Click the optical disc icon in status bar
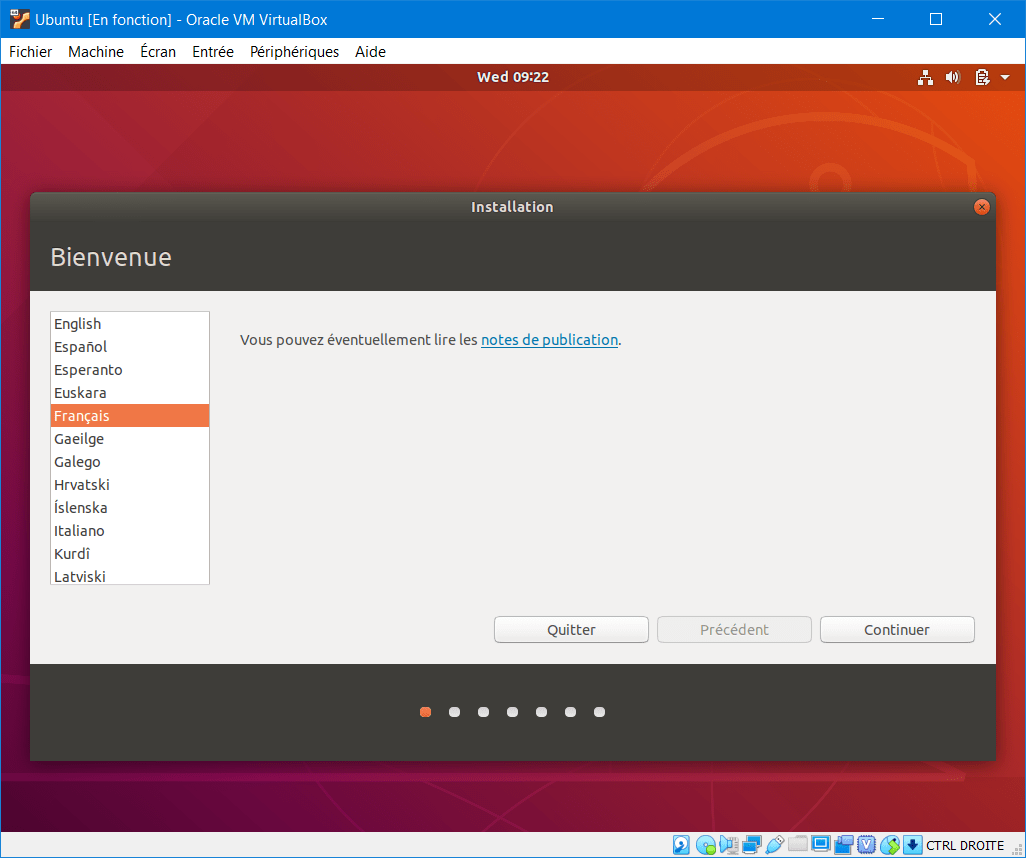This screenshot has height=858, width=1026. point(705,845)
